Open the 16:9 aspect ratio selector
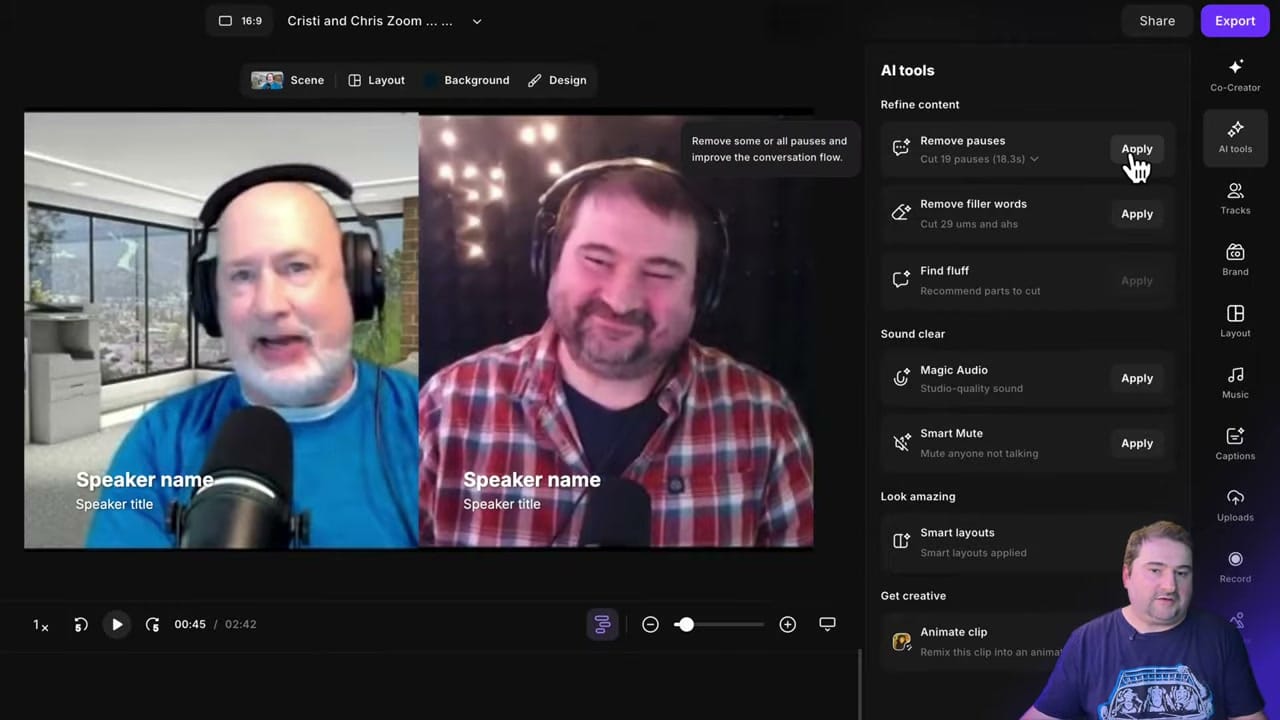 (x=239, y=21)
